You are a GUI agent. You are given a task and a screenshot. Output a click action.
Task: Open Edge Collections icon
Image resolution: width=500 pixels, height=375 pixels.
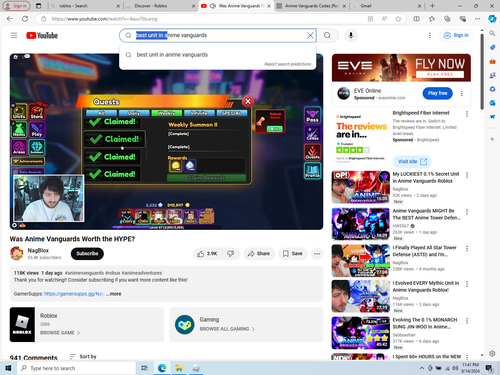447,19
